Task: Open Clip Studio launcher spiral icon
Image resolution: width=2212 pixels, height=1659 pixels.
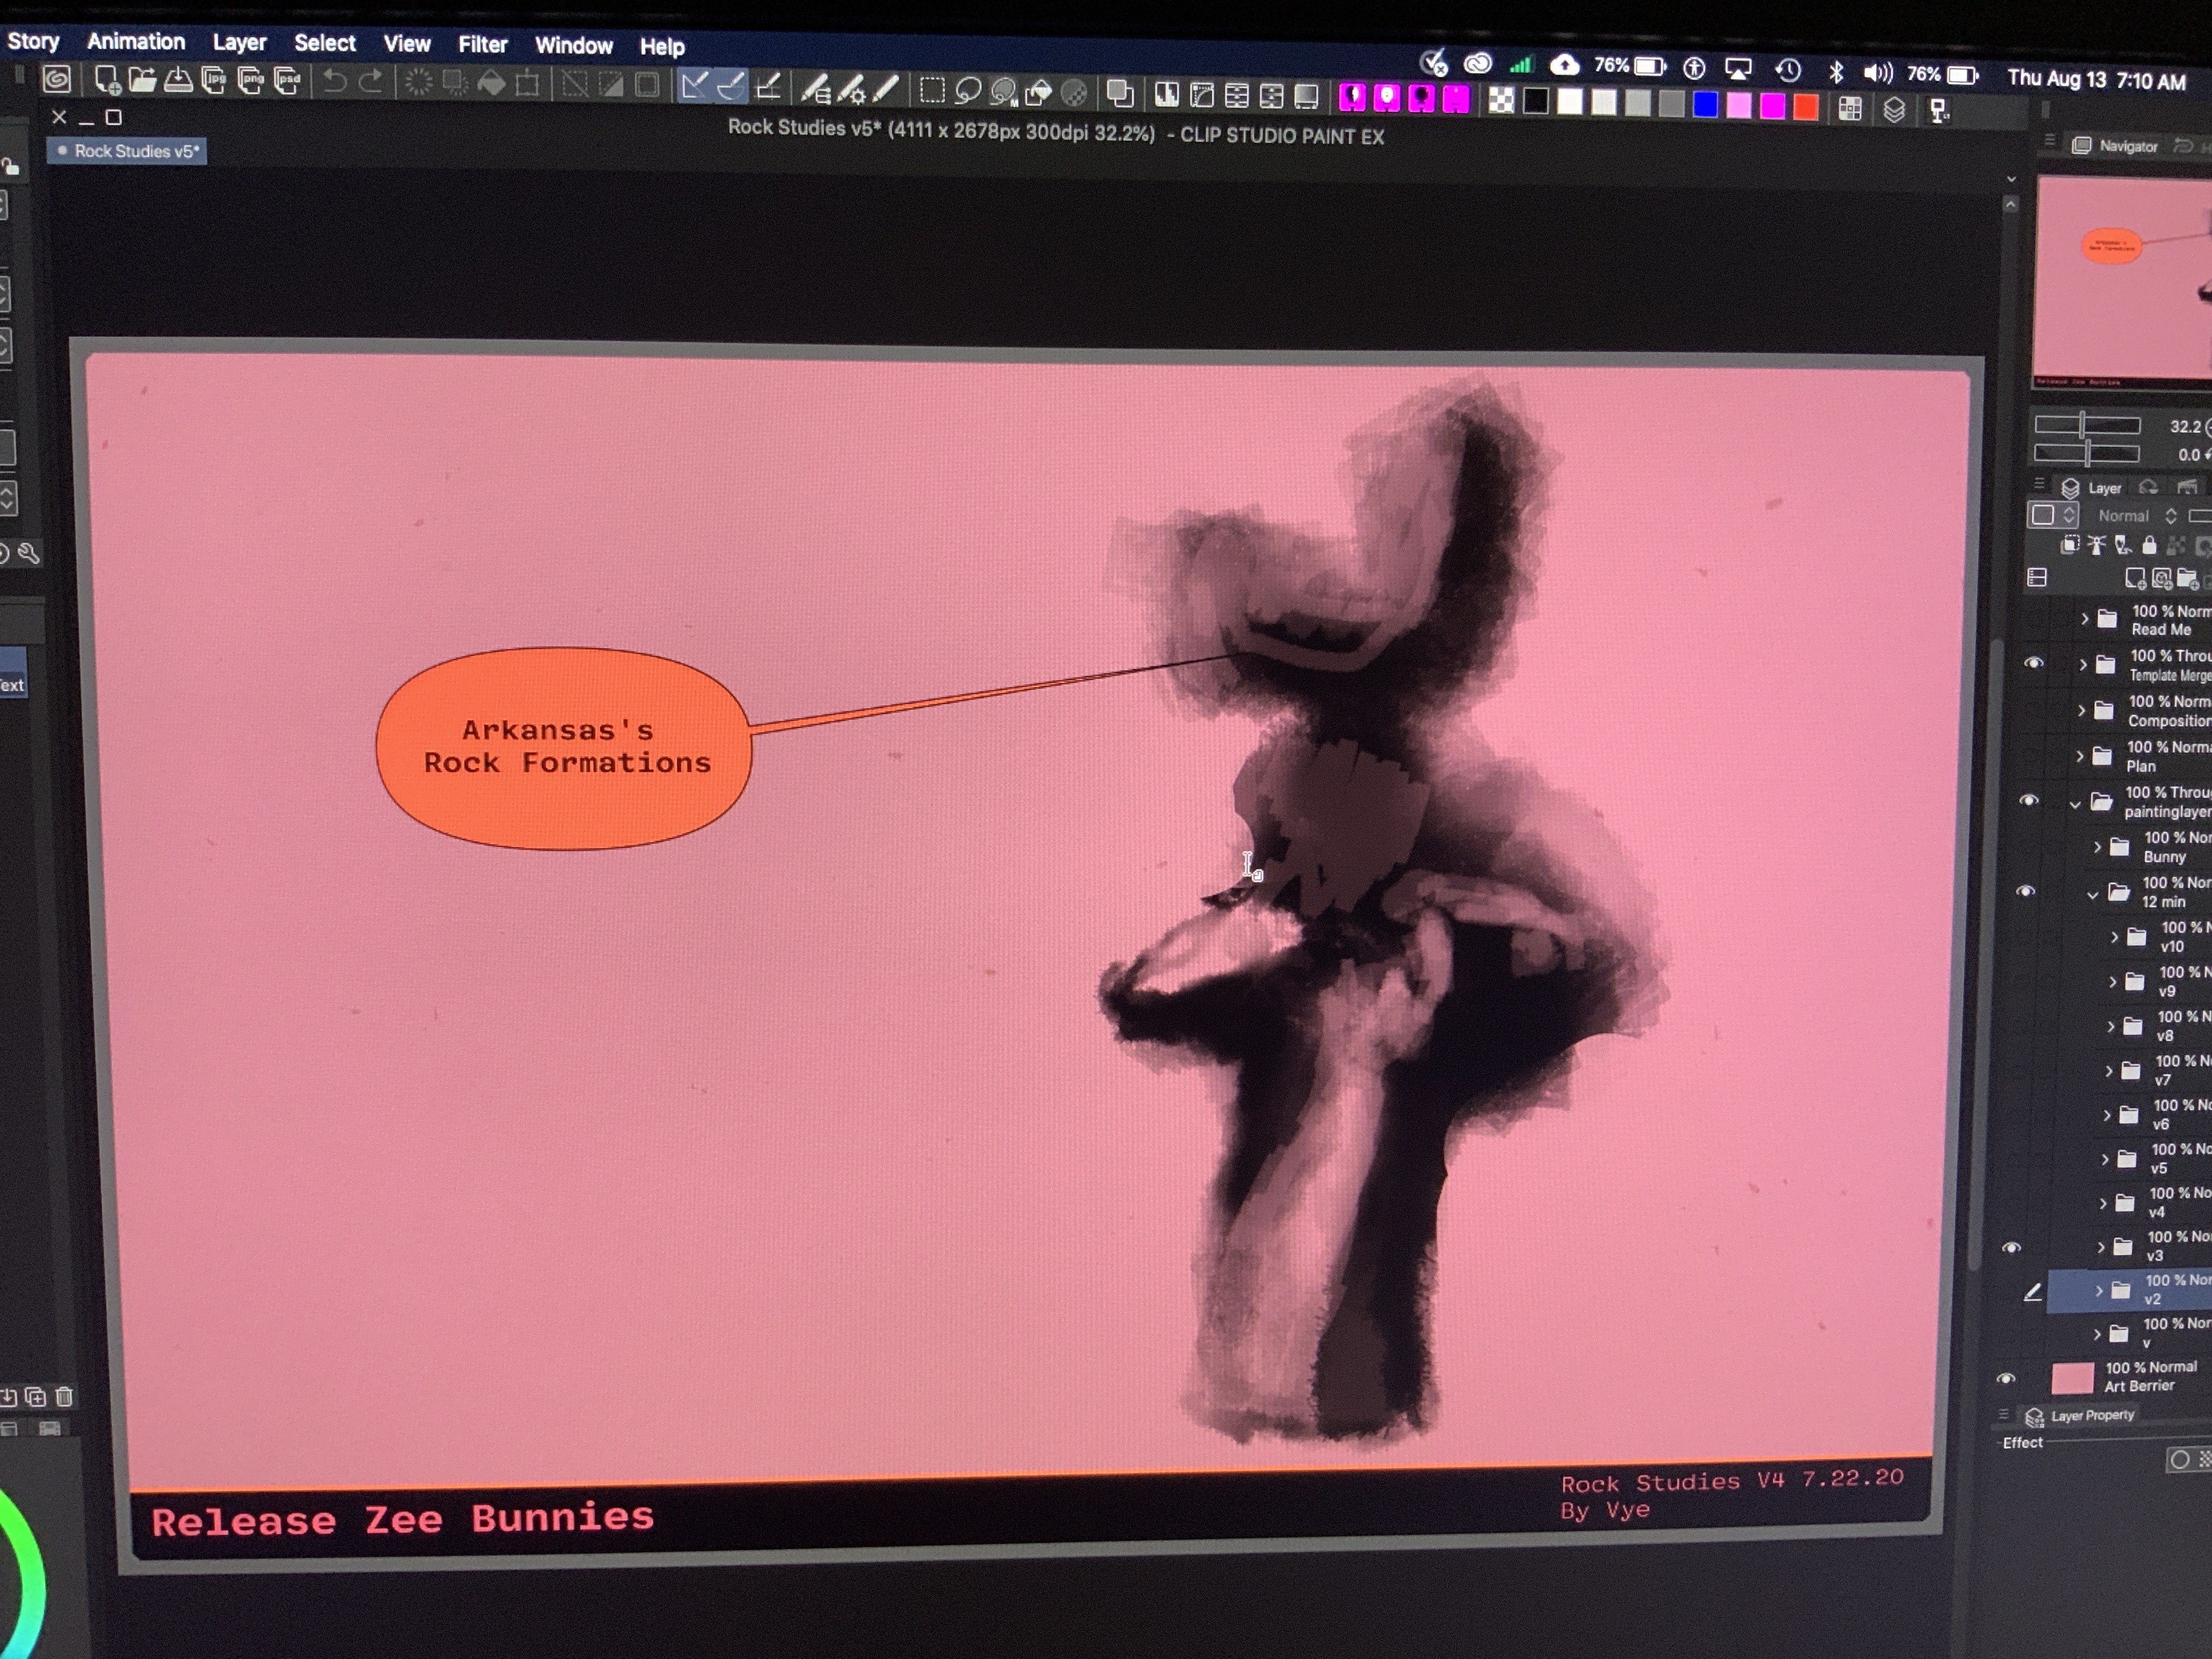Action: [57, 79]
